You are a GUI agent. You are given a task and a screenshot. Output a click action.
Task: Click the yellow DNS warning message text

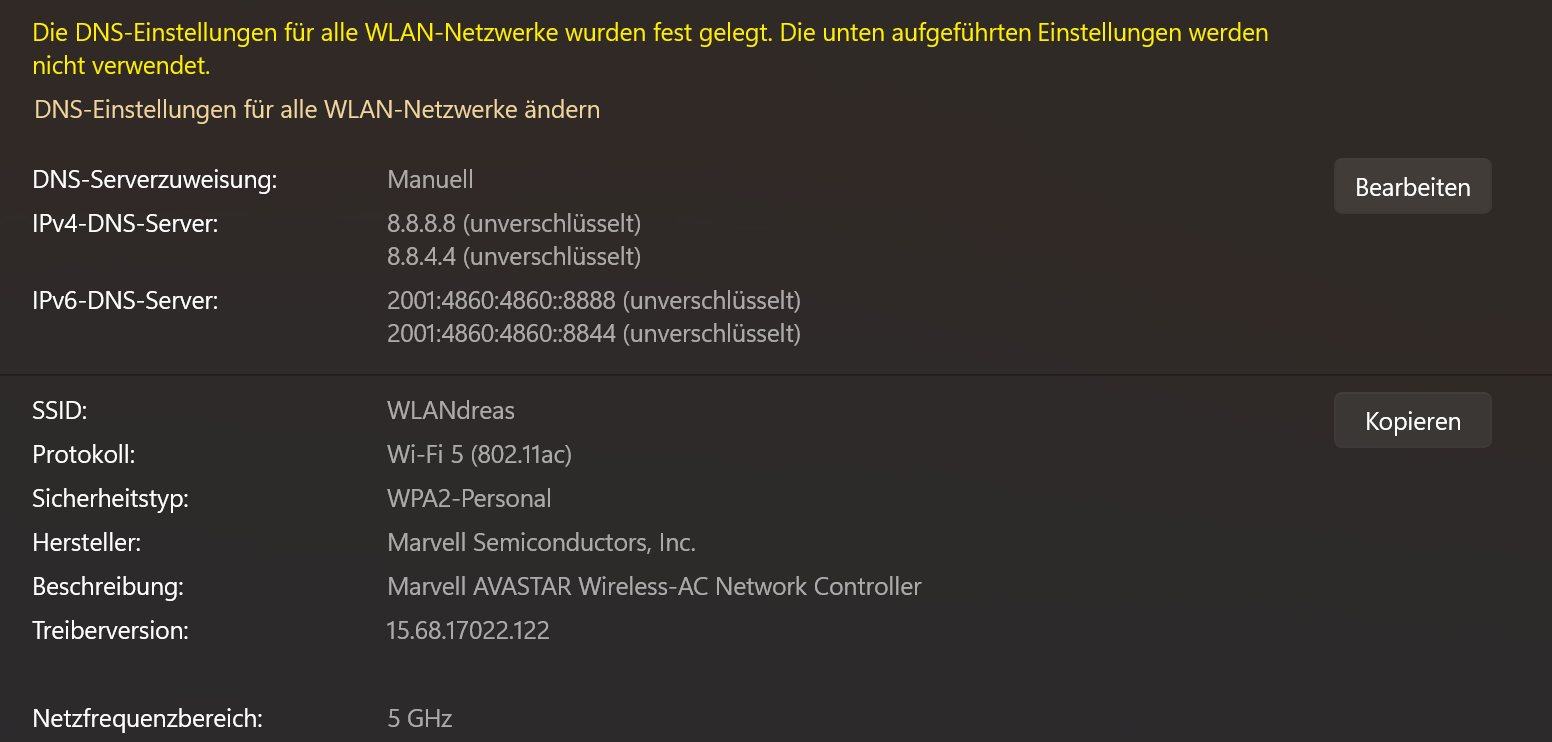point(650,49)
